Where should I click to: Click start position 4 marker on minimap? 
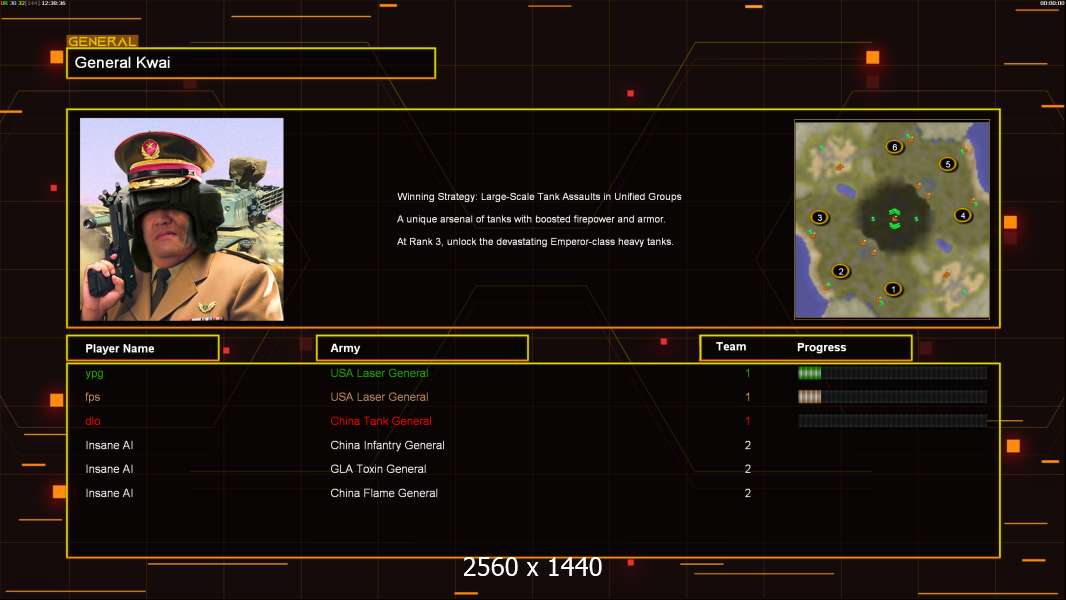963,215
